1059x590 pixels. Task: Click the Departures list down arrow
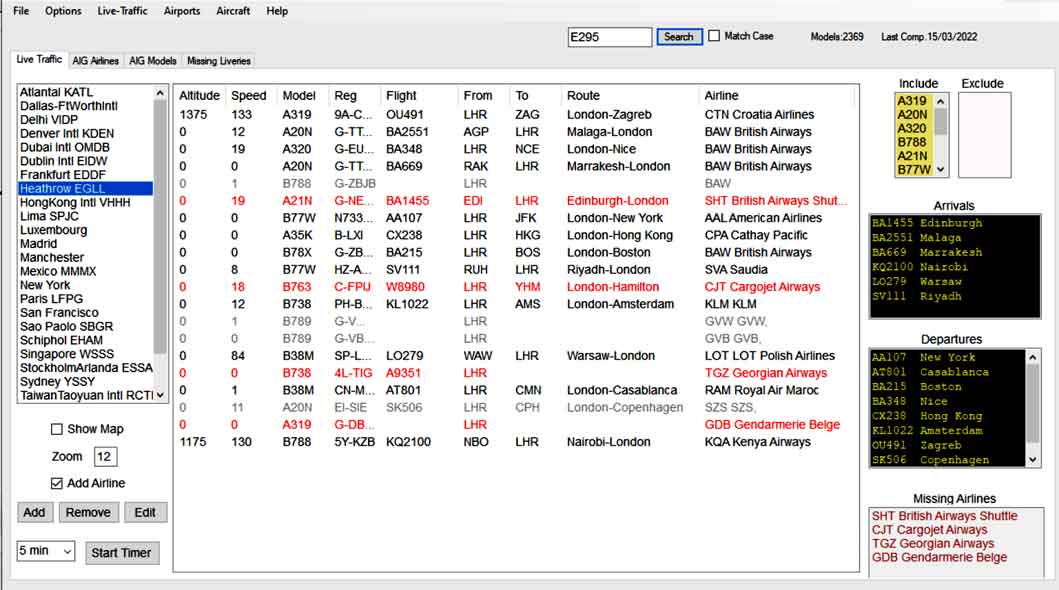click(1033, 460)
